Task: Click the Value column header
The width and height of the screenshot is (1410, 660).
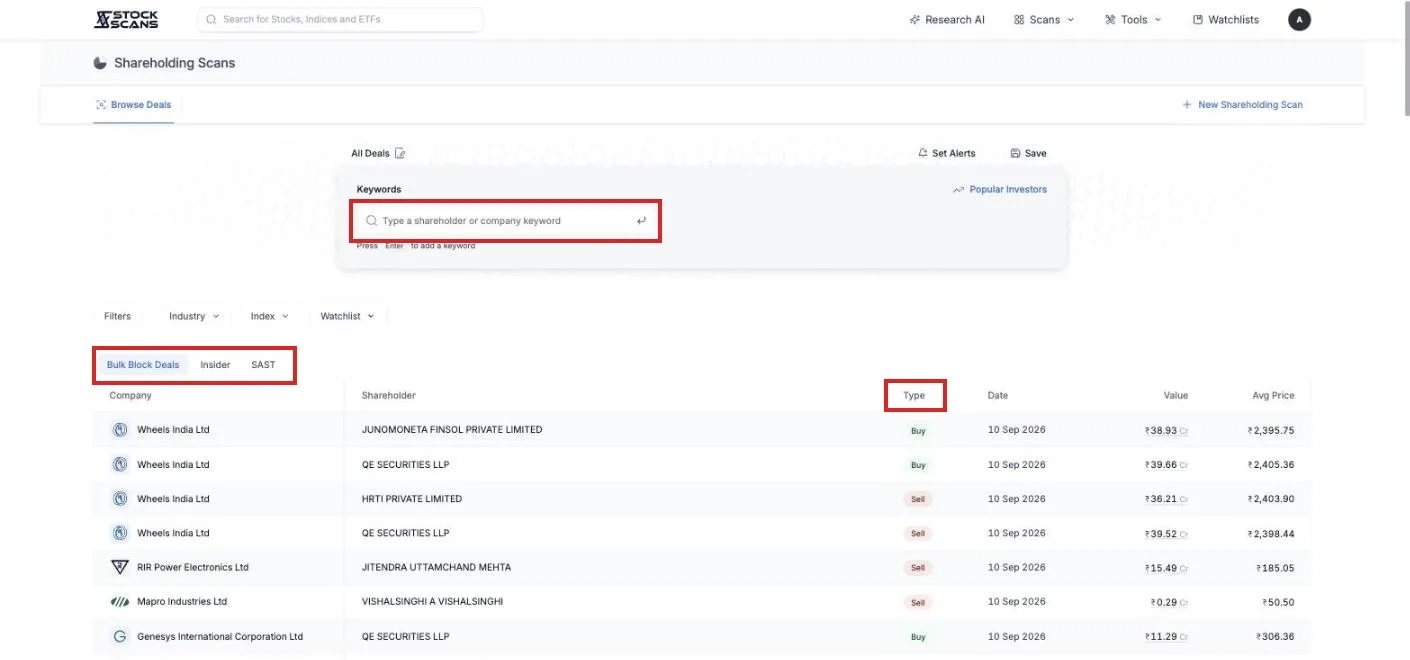Action: (x=1175, y=396)
